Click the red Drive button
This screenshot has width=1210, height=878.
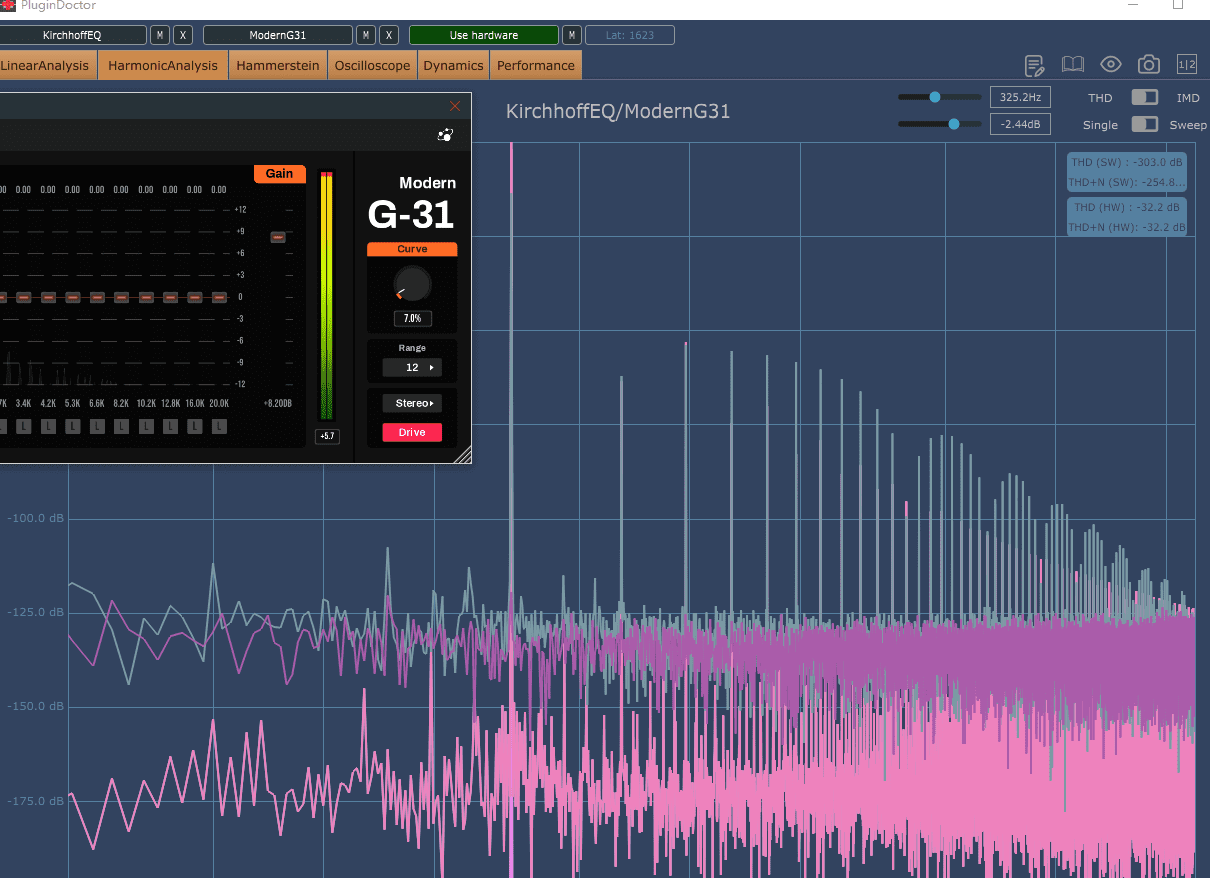pyautogui.click(x=412, y=432)
